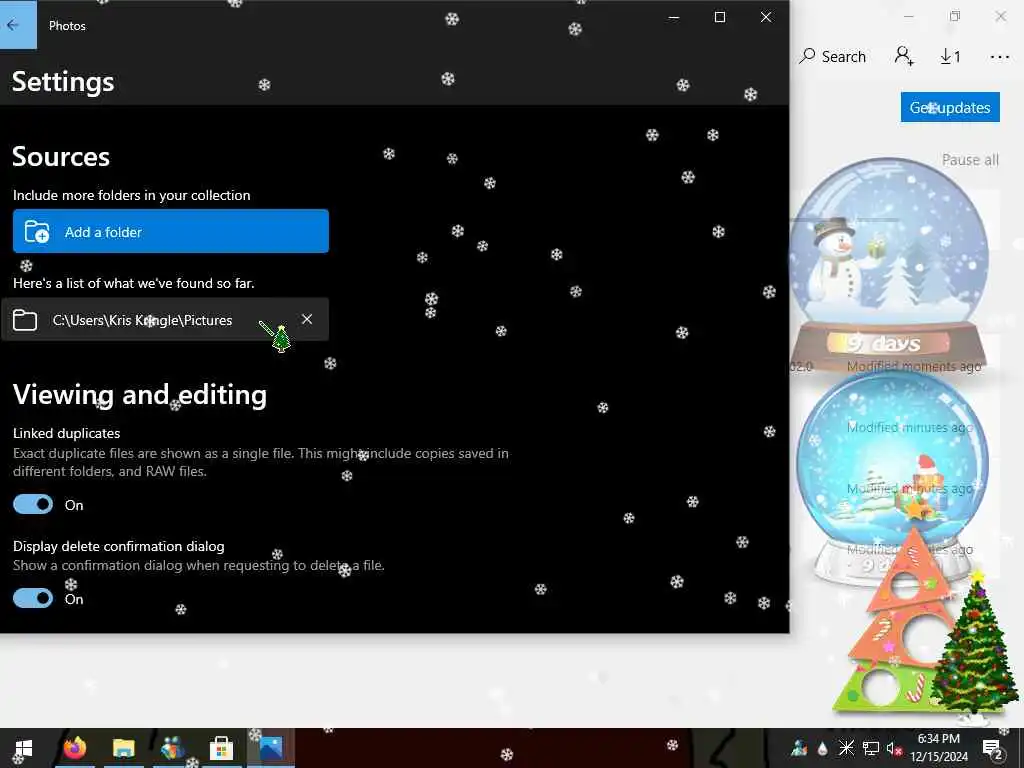1024x768 pixels.
Task: Open File Explorer from the taskbar
Action: (123, 748)
